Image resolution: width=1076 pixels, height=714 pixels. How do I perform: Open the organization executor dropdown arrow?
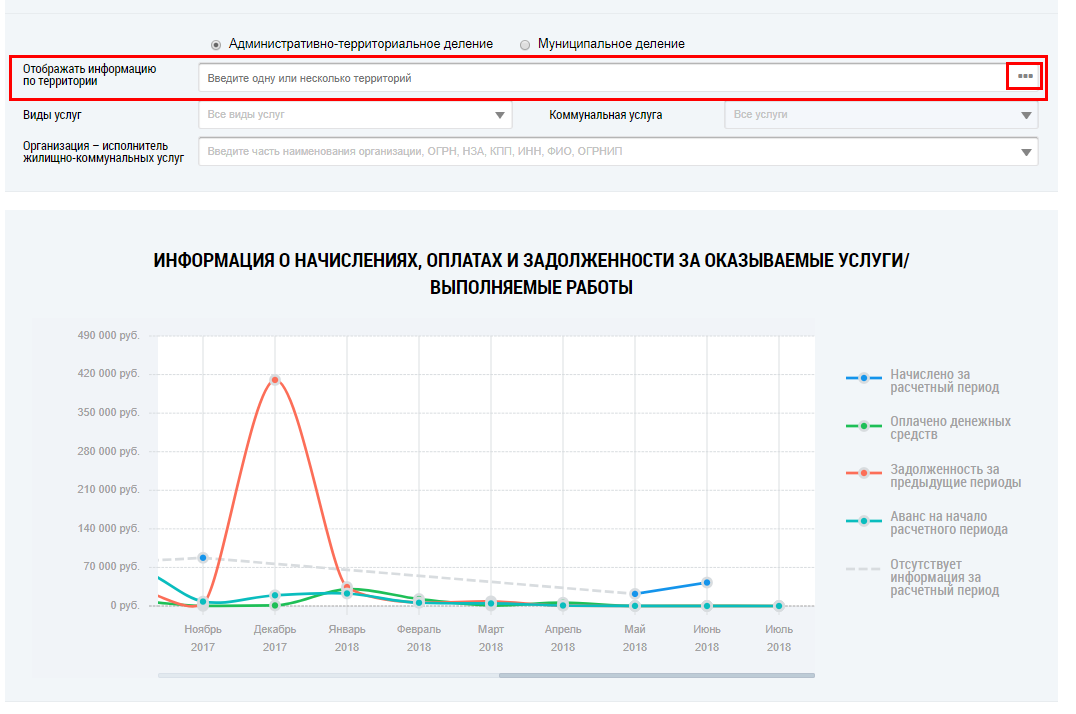click(x=1025, y=152)
